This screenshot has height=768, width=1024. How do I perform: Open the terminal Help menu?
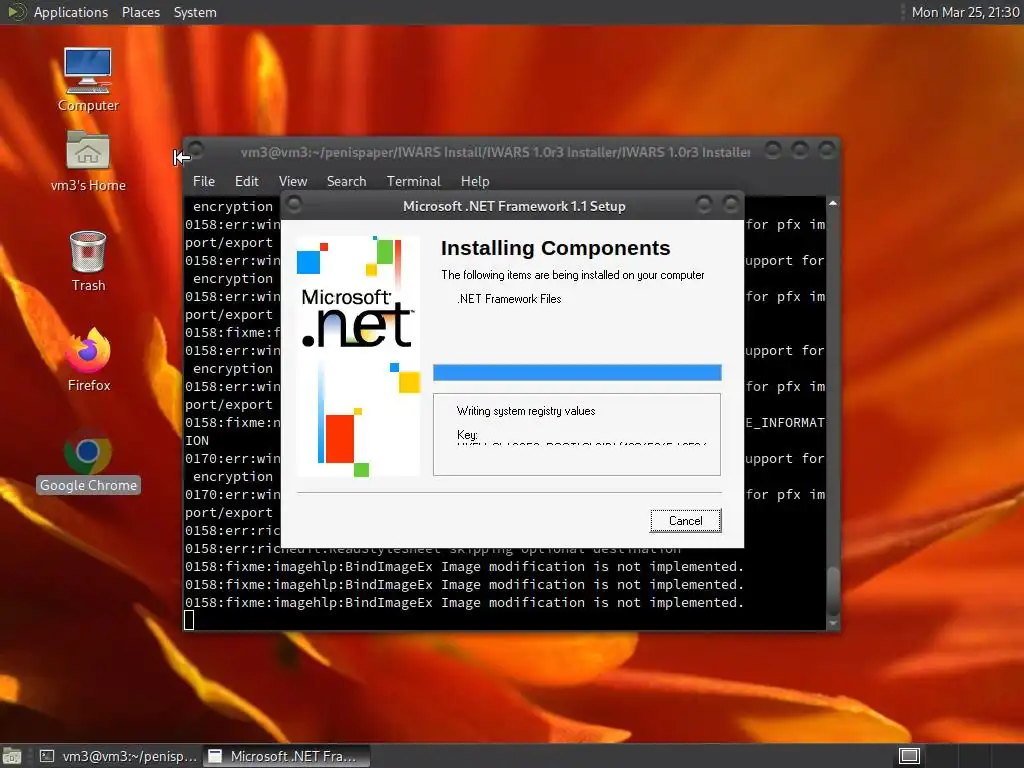tap(475, 181)
